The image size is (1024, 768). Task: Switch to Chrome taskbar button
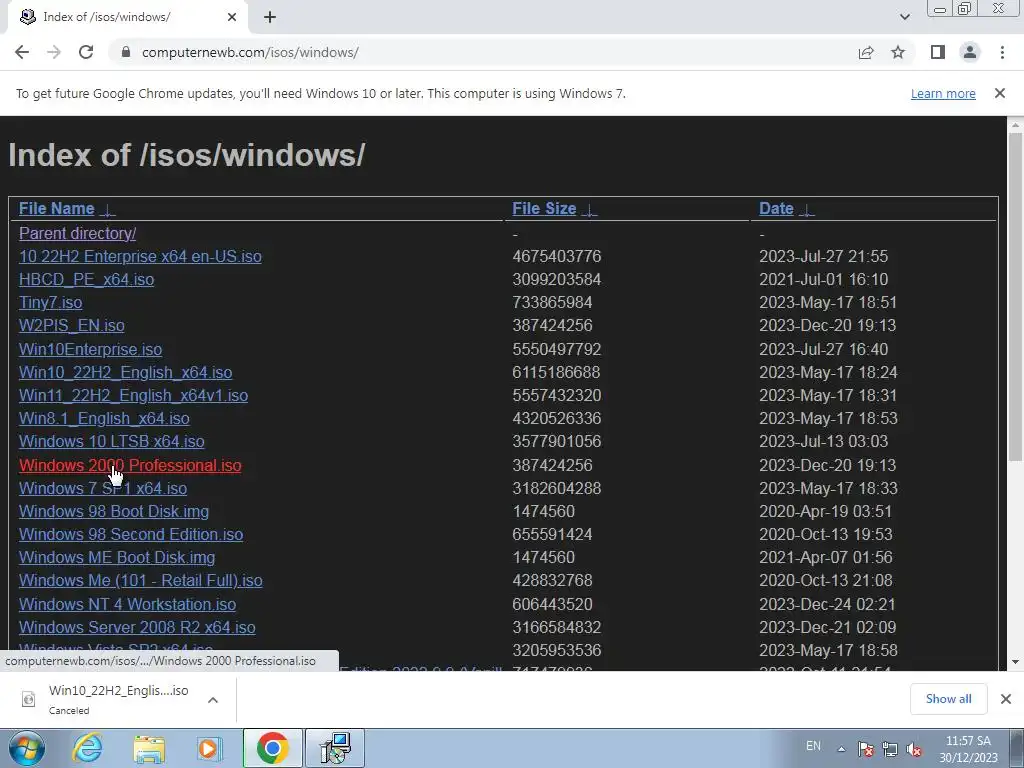click(x=272, y=748)
